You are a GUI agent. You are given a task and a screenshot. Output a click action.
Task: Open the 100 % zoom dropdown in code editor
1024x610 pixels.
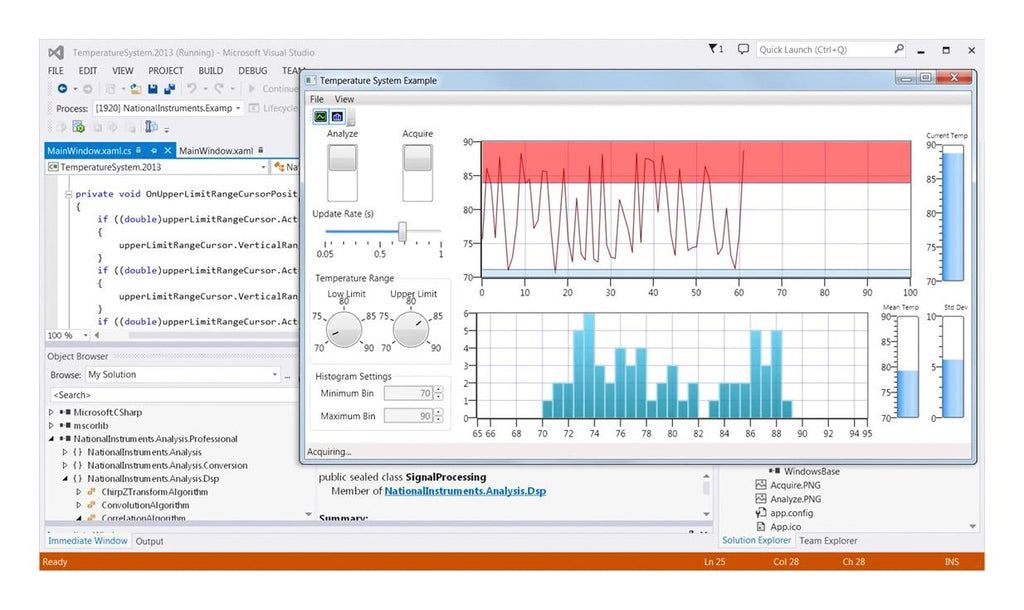tap(67, 335)
